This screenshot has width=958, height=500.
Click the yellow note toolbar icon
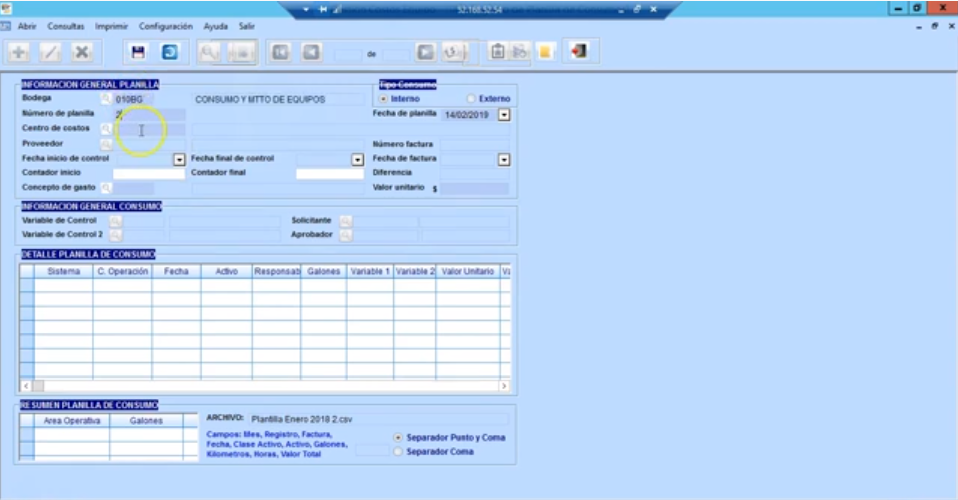[x=545, y=52]
